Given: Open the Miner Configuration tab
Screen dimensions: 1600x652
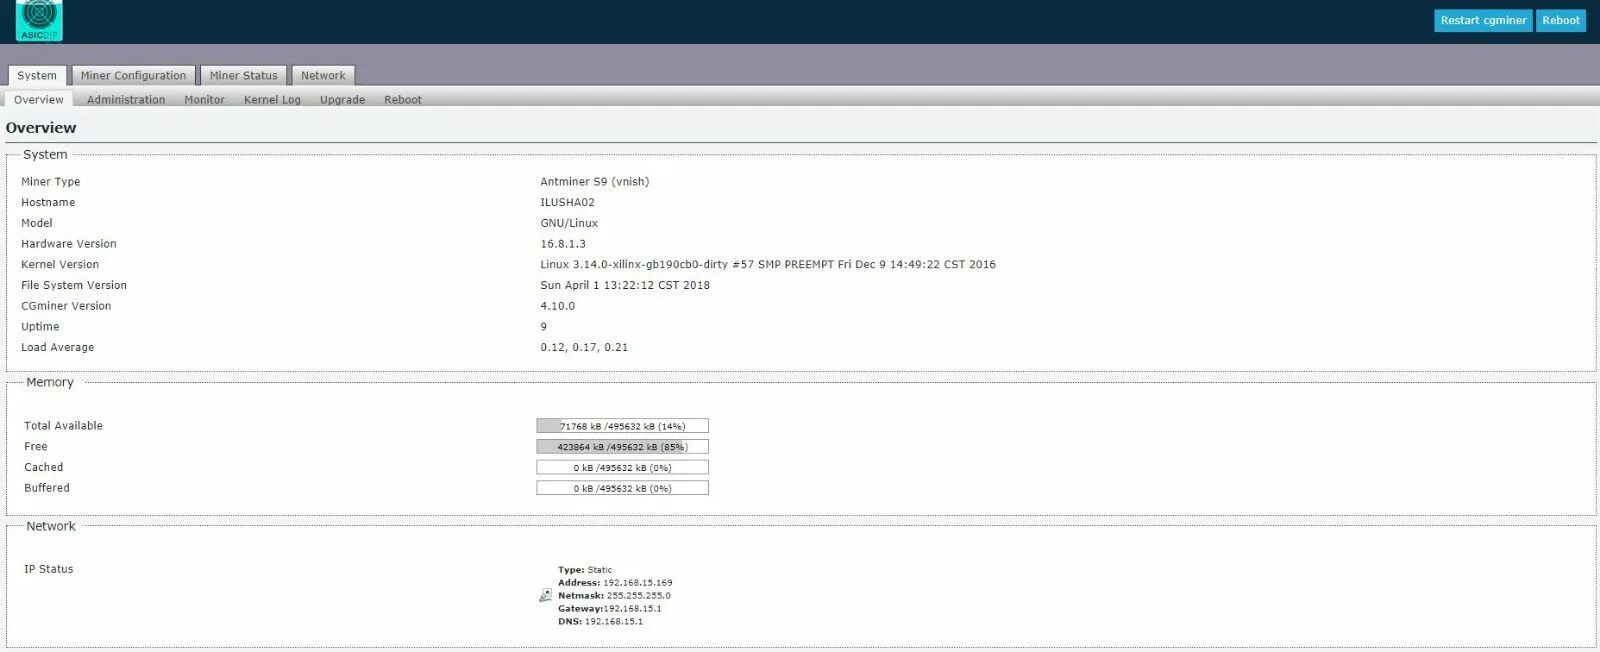Looking at the screenshot, I should pos(133,75).
